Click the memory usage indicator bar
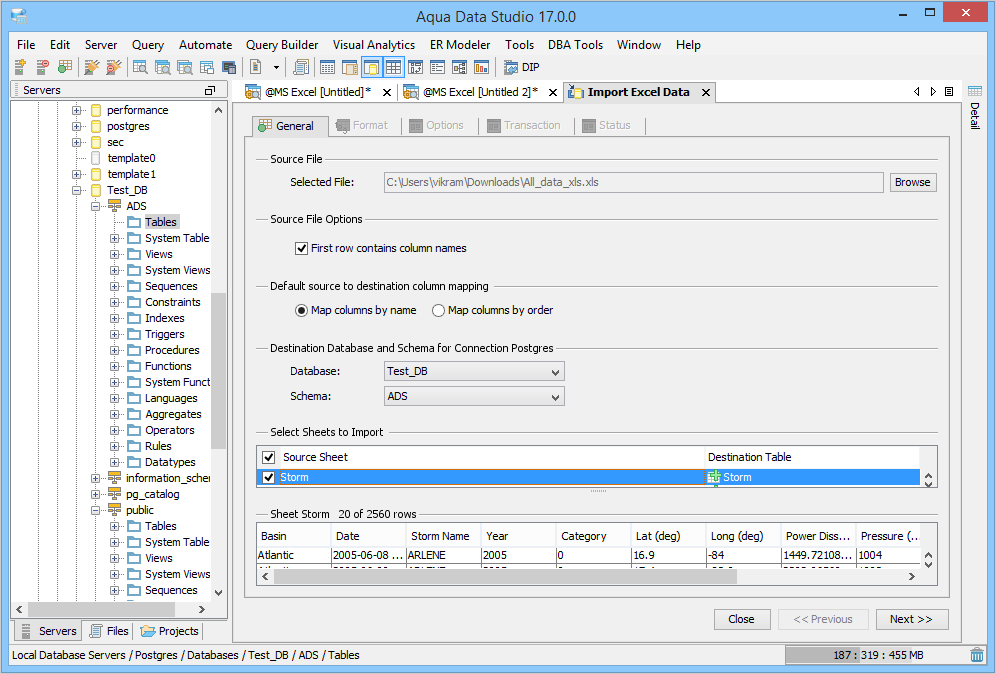The width and height of the screenshot is (996, 674). coord(877,655)
